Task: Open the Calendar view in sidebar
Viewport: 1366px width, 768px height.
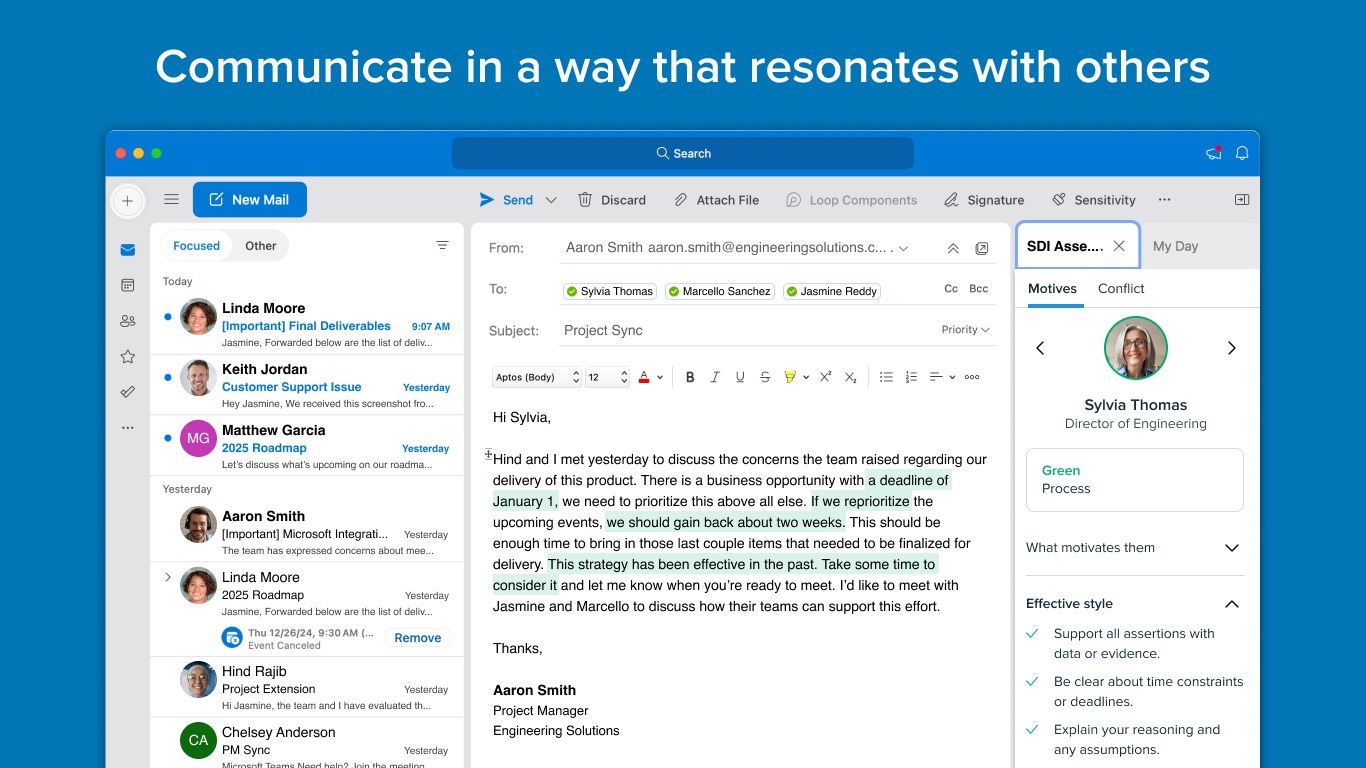Action: [127, 285]
